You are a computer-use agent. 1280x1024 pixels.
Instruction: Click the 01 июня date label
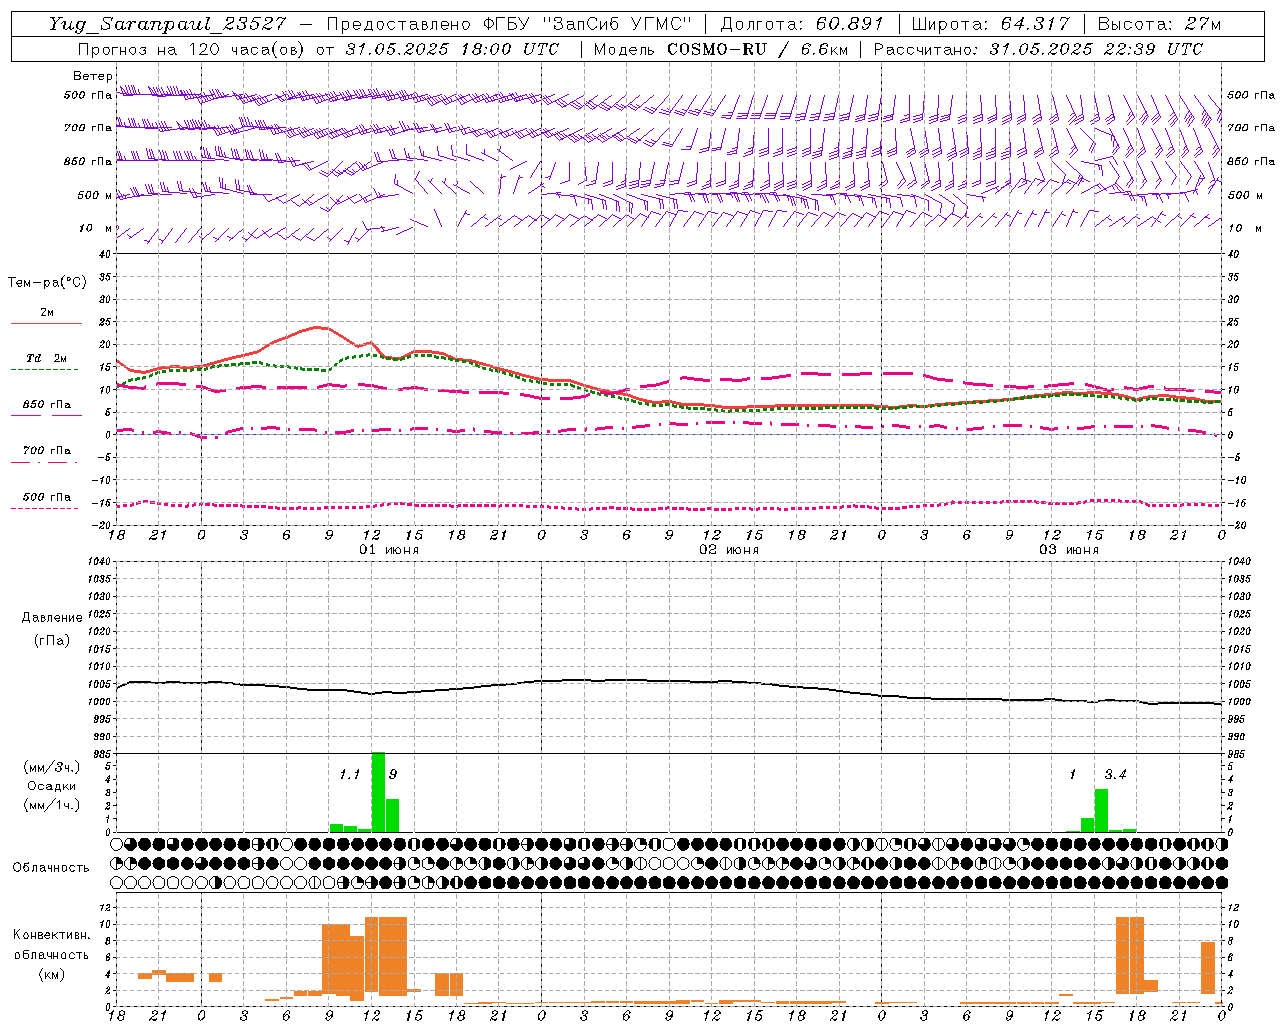click(x=389, y=550)
